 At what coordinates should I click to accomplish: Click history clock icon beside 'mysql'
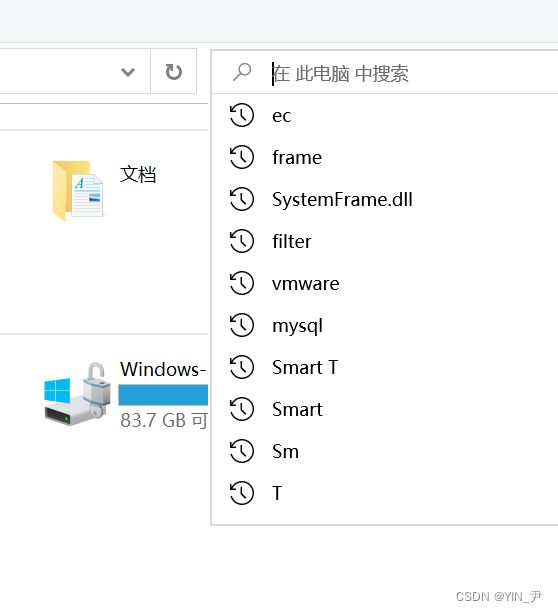tap(242, 325)
